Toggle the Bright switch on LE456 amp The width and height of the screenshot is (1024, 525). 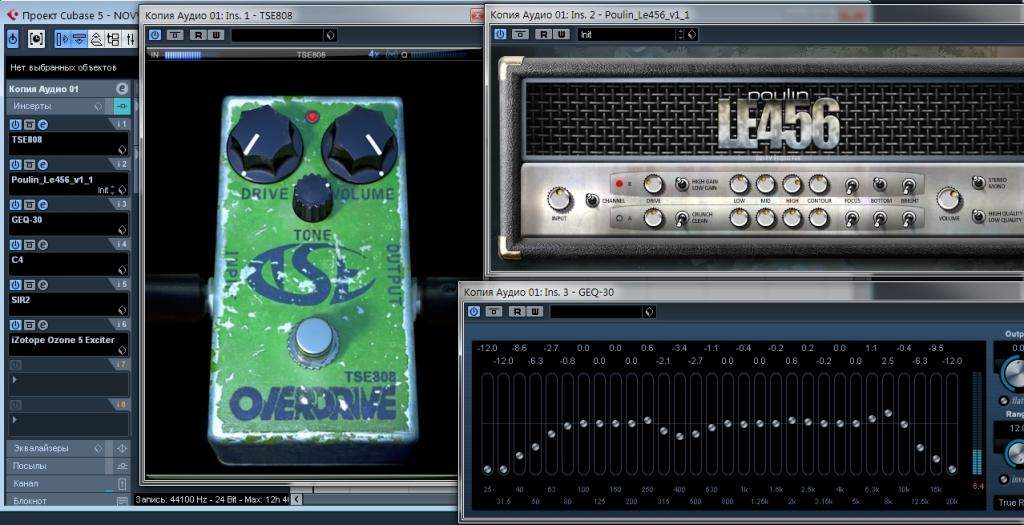(x=908, y=186)
